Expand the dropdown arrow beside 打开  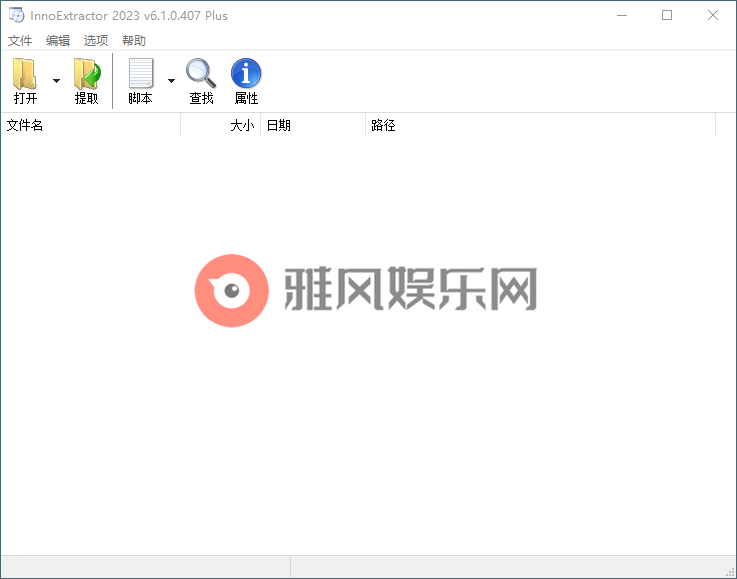pos(56,81)
